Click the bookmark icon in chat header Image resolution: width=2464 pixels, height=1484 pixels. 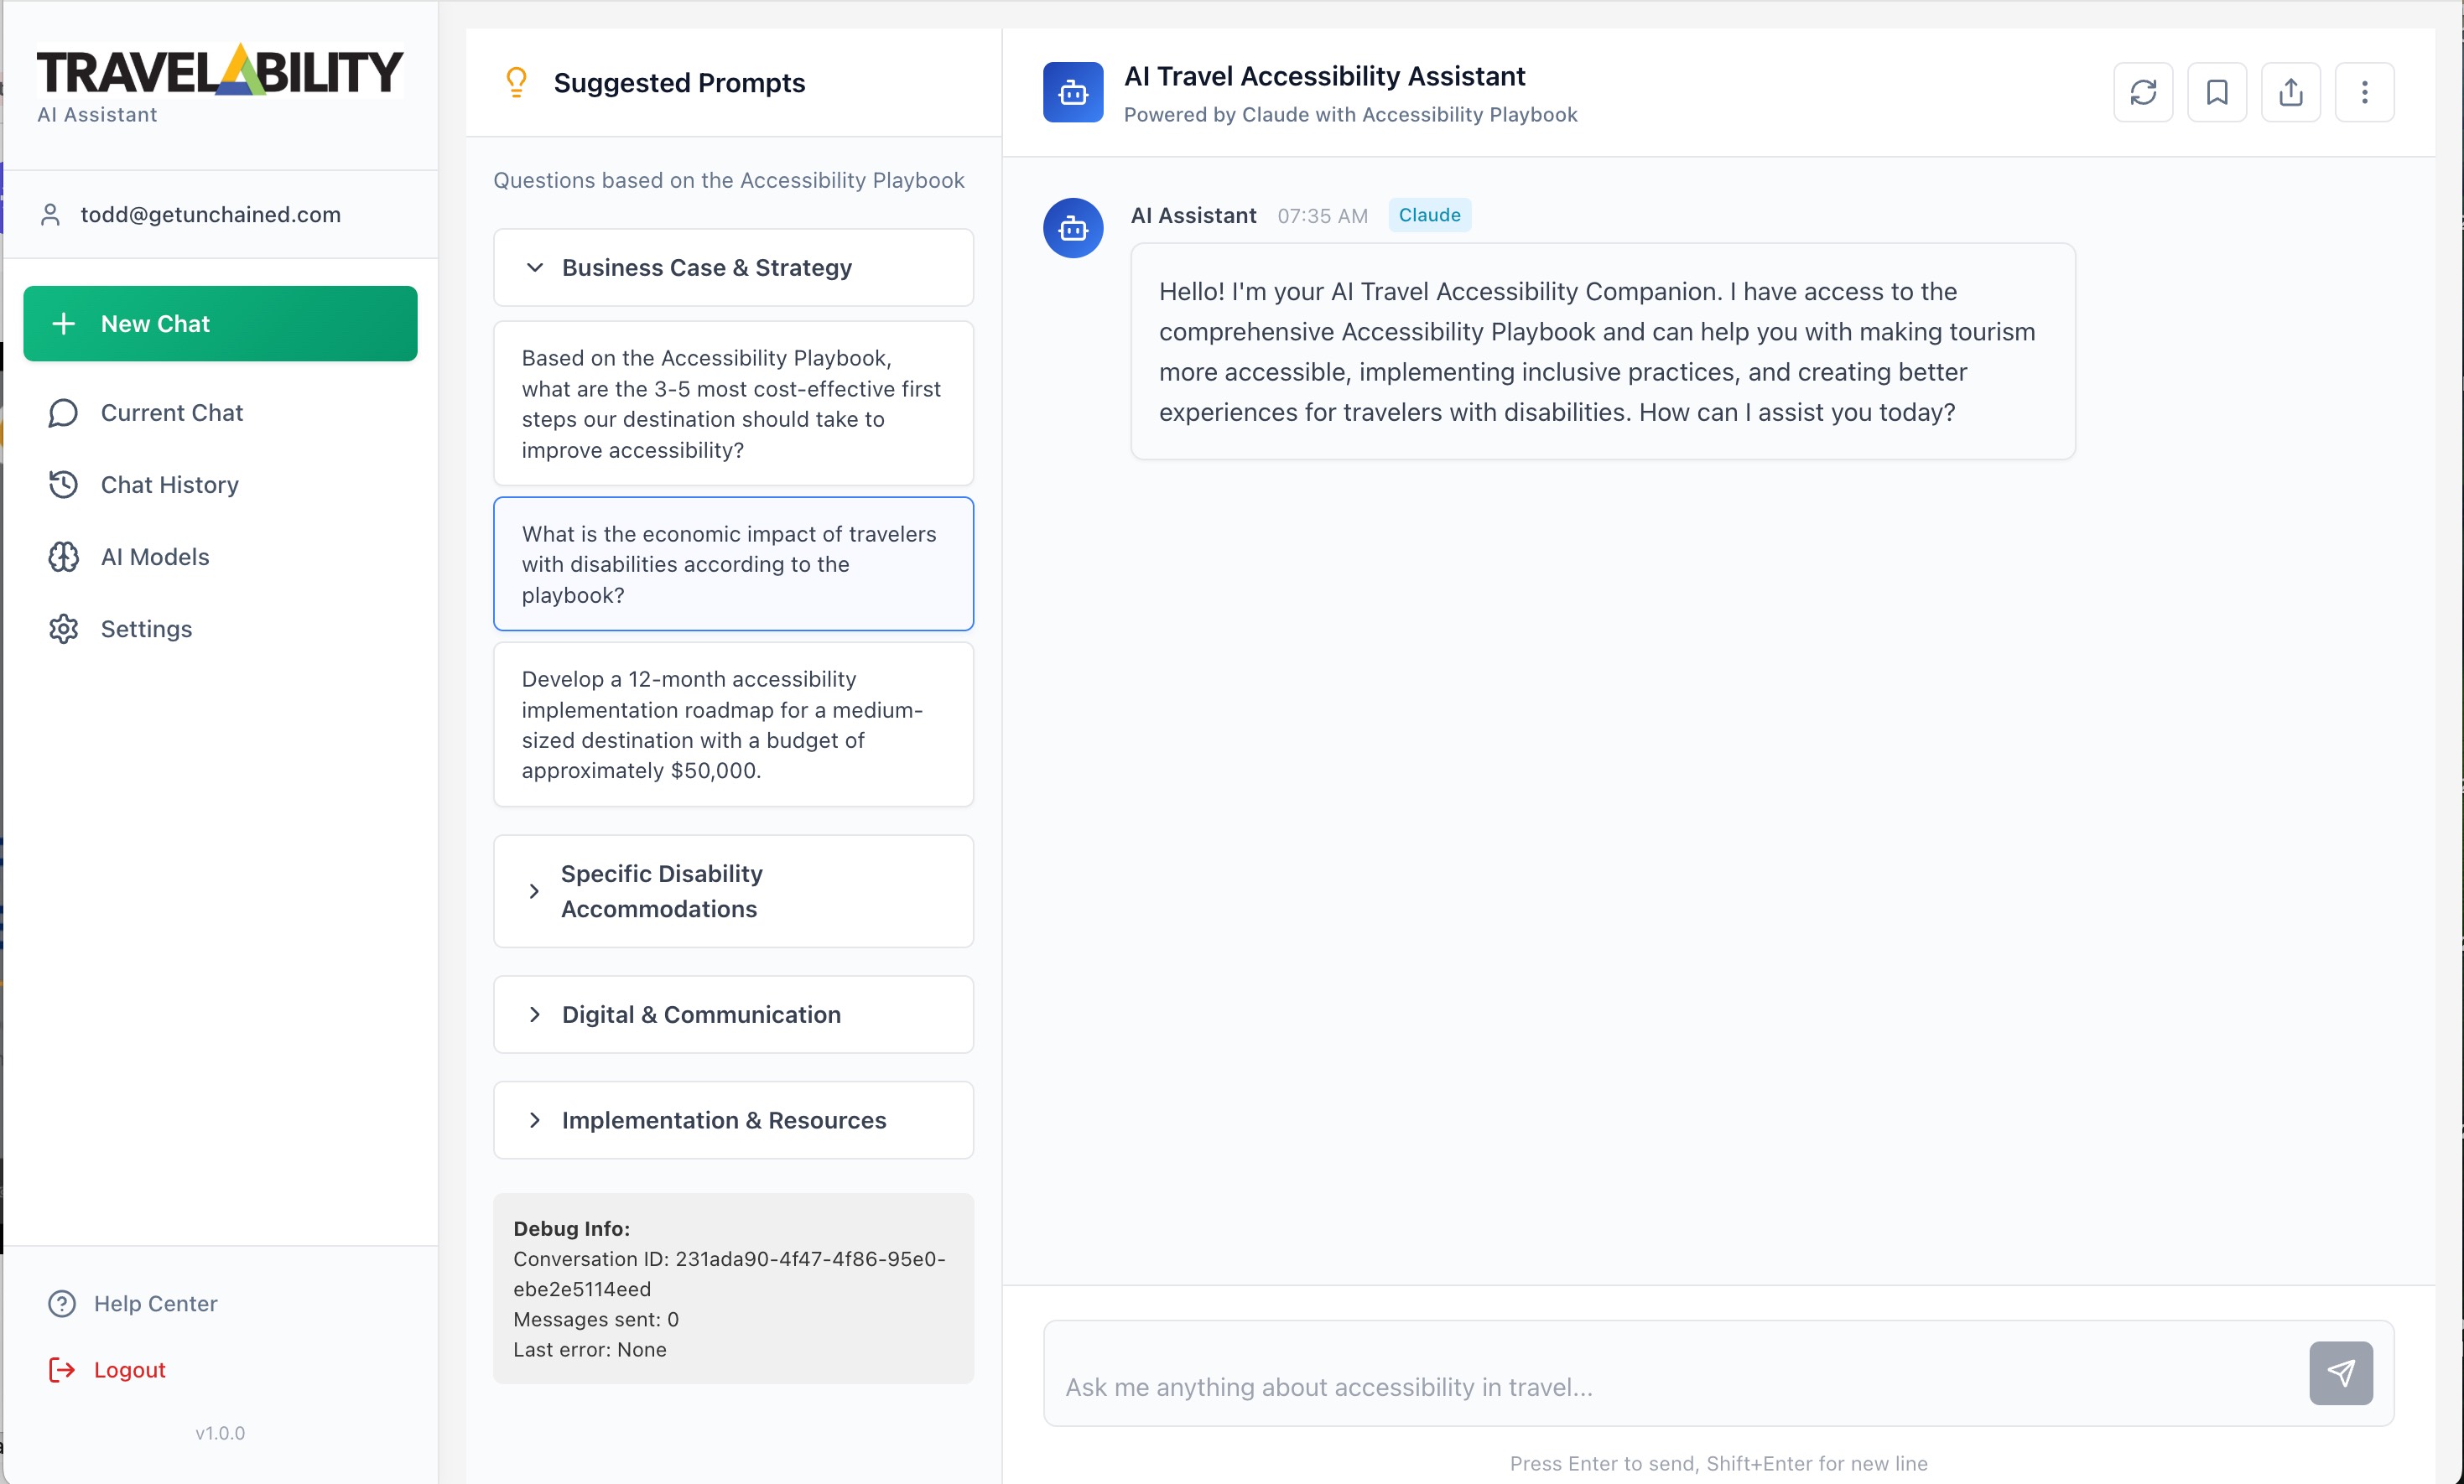click(2217, 92)
